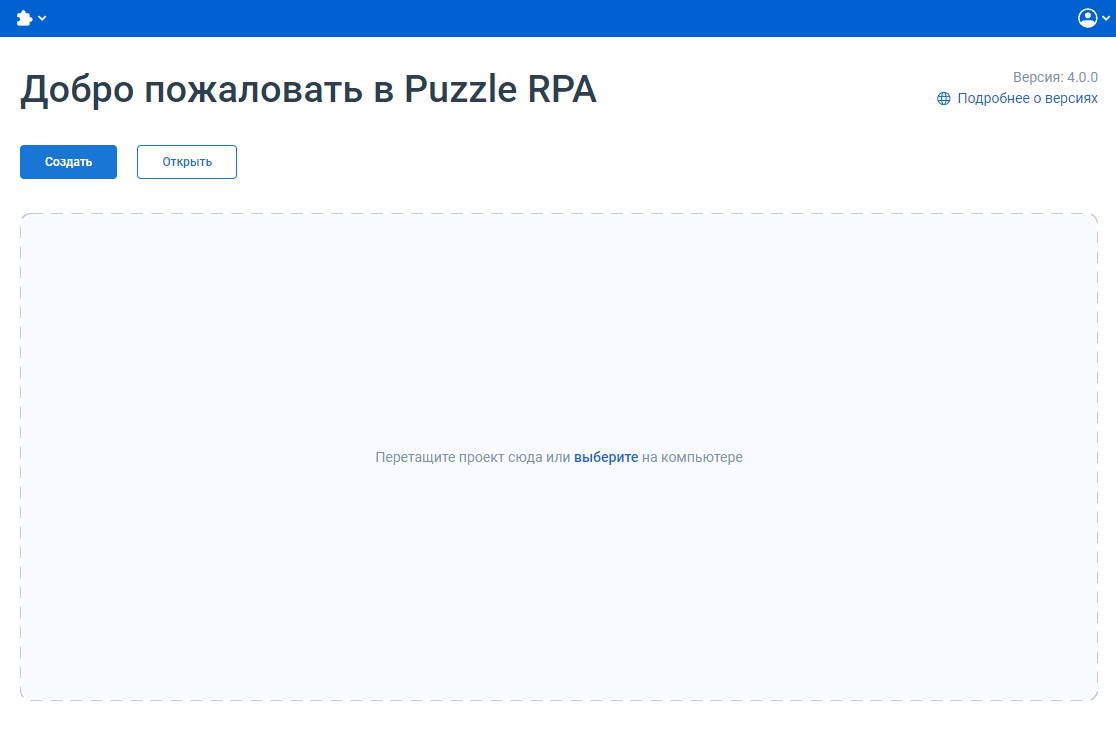Image resolution: width=1116 pixels, height=729 pixels.
Task: Click the text Перетащите проект сюда или
Action: point(473,457)
